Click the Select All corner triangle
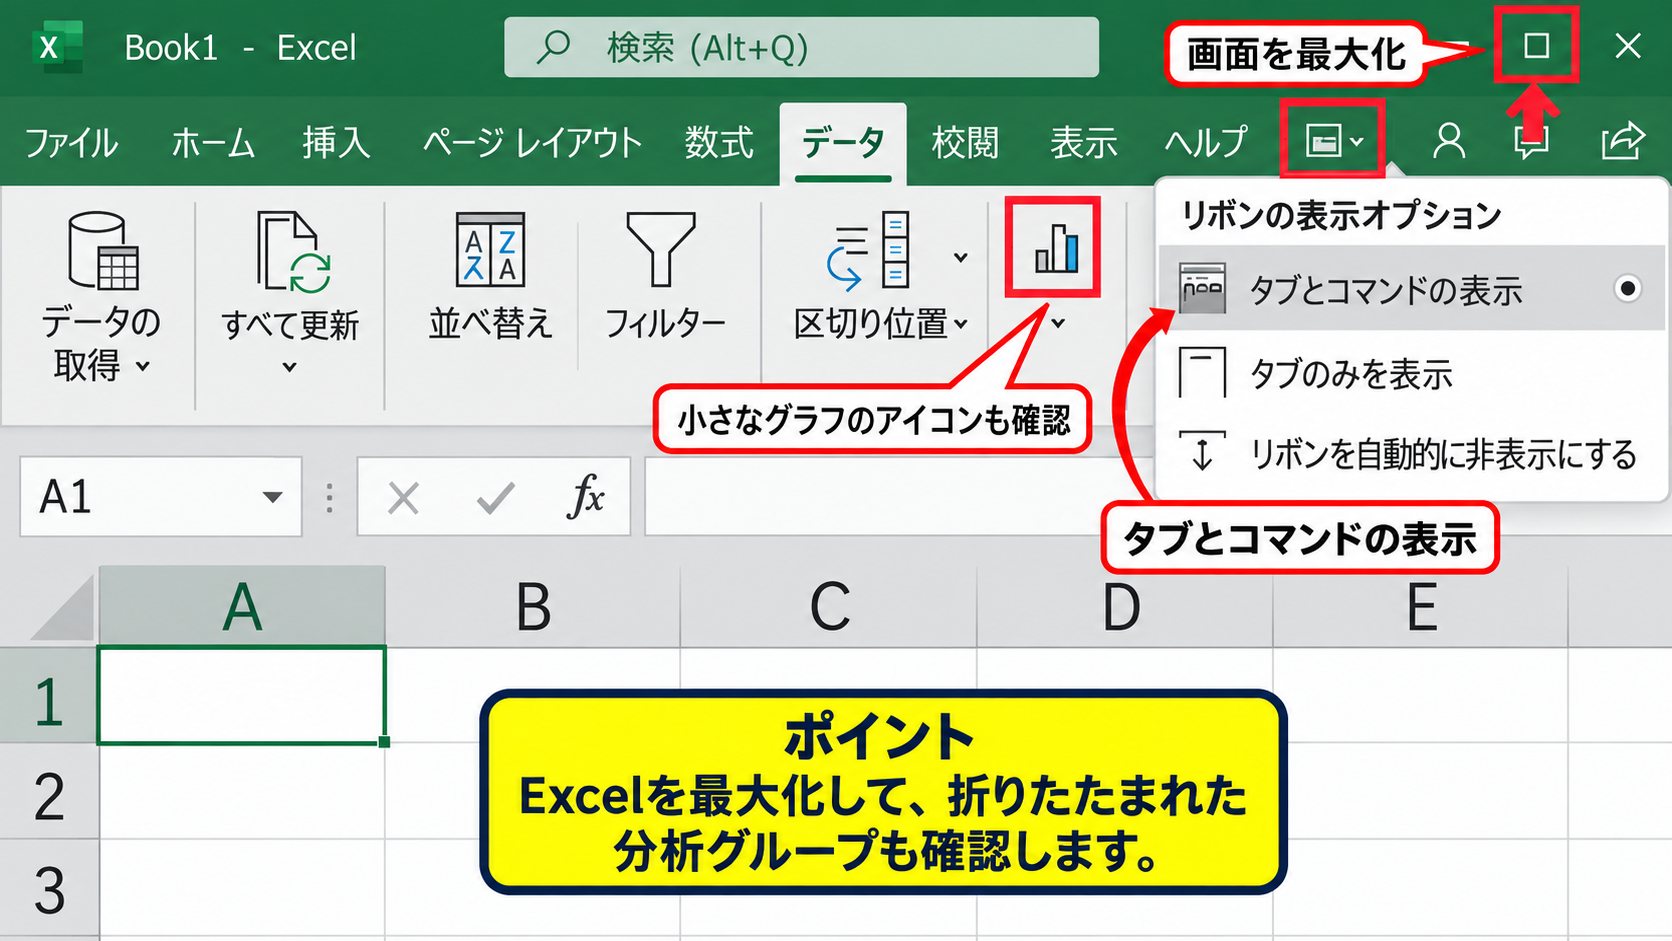 pos(63,608)
